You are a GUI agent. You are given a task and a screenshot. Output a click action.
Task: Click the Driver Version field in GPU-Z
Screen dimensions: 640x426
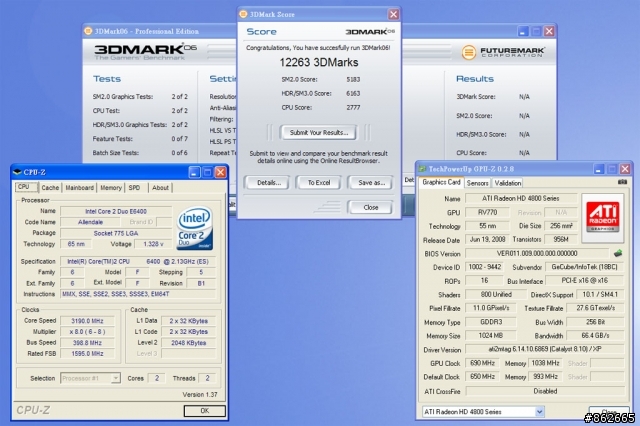click(x=545, y=349)
